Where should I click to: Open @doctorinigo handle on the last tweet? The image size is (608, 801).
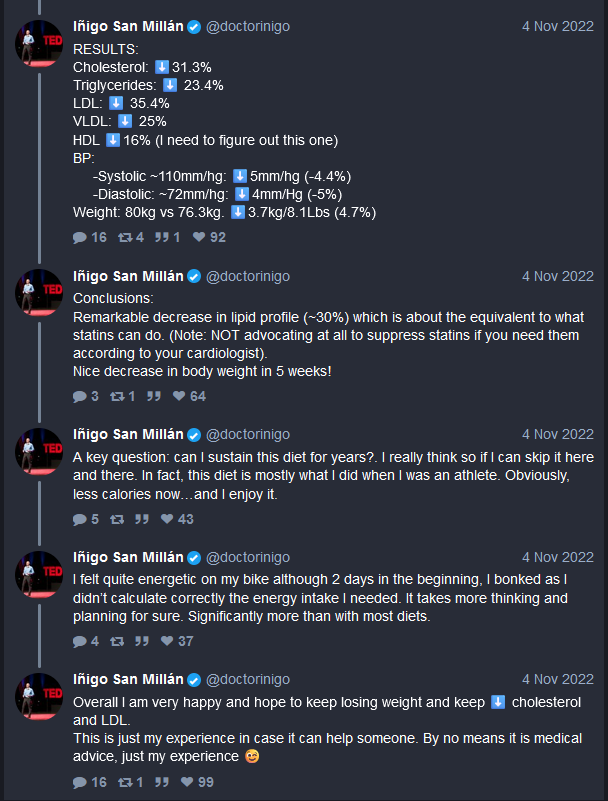(248, 679)
